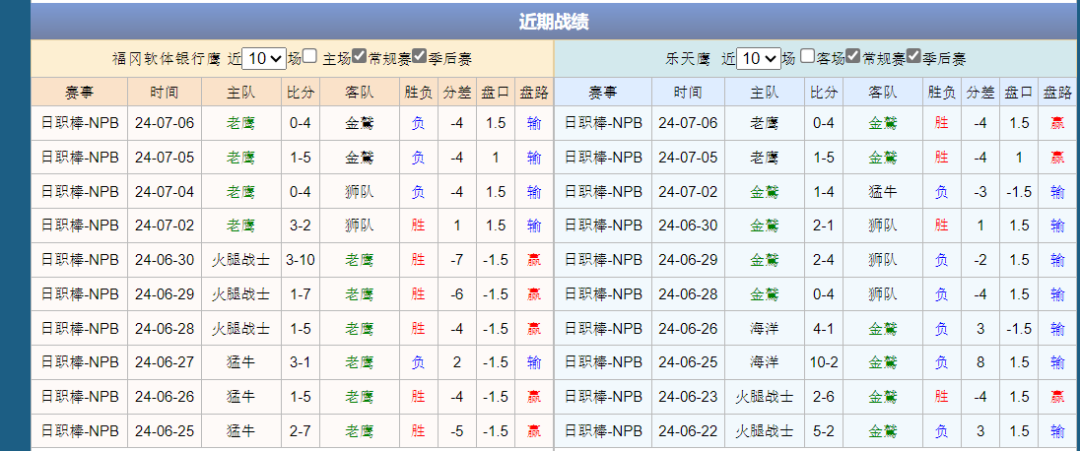
Task: Select 猛牛 in 福冈软体银行鹰 24-06-27 row
Action: click(241, 362)
